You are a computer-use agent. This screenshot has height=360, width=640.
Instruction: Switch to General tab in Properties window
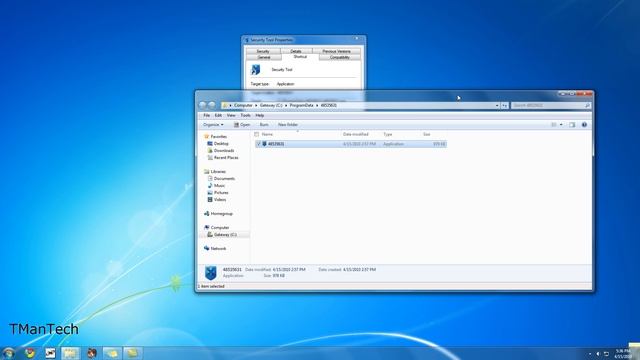(264, 57)
